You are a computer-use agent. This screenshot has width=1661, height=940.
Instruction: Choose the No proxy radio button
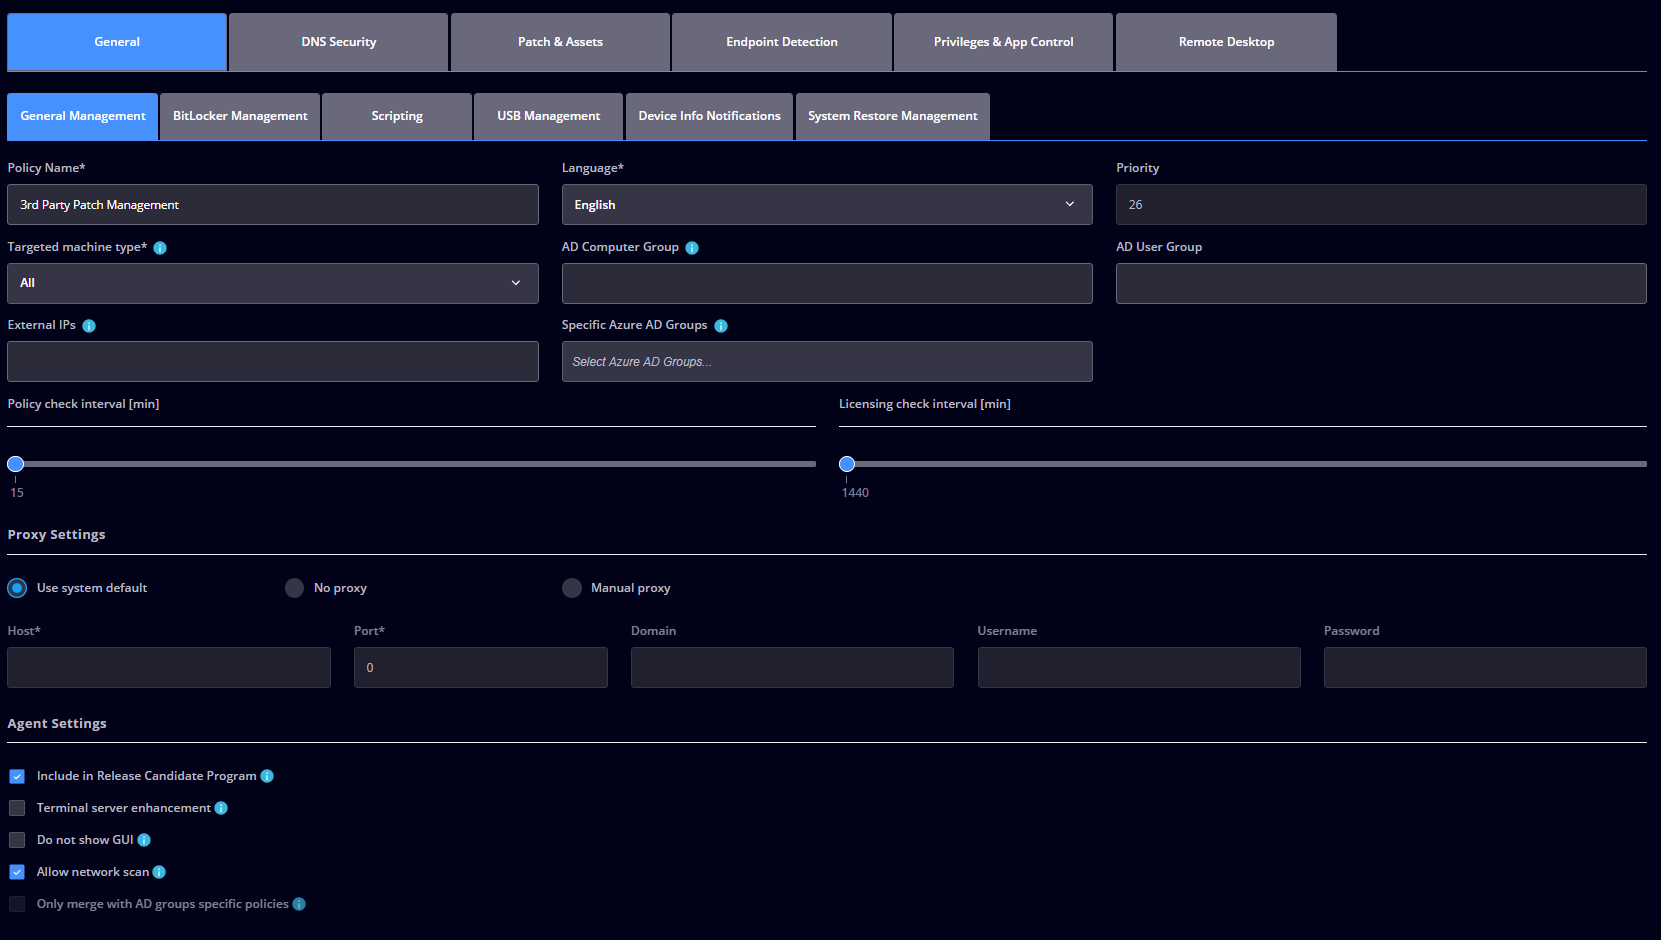click(294, 588)
